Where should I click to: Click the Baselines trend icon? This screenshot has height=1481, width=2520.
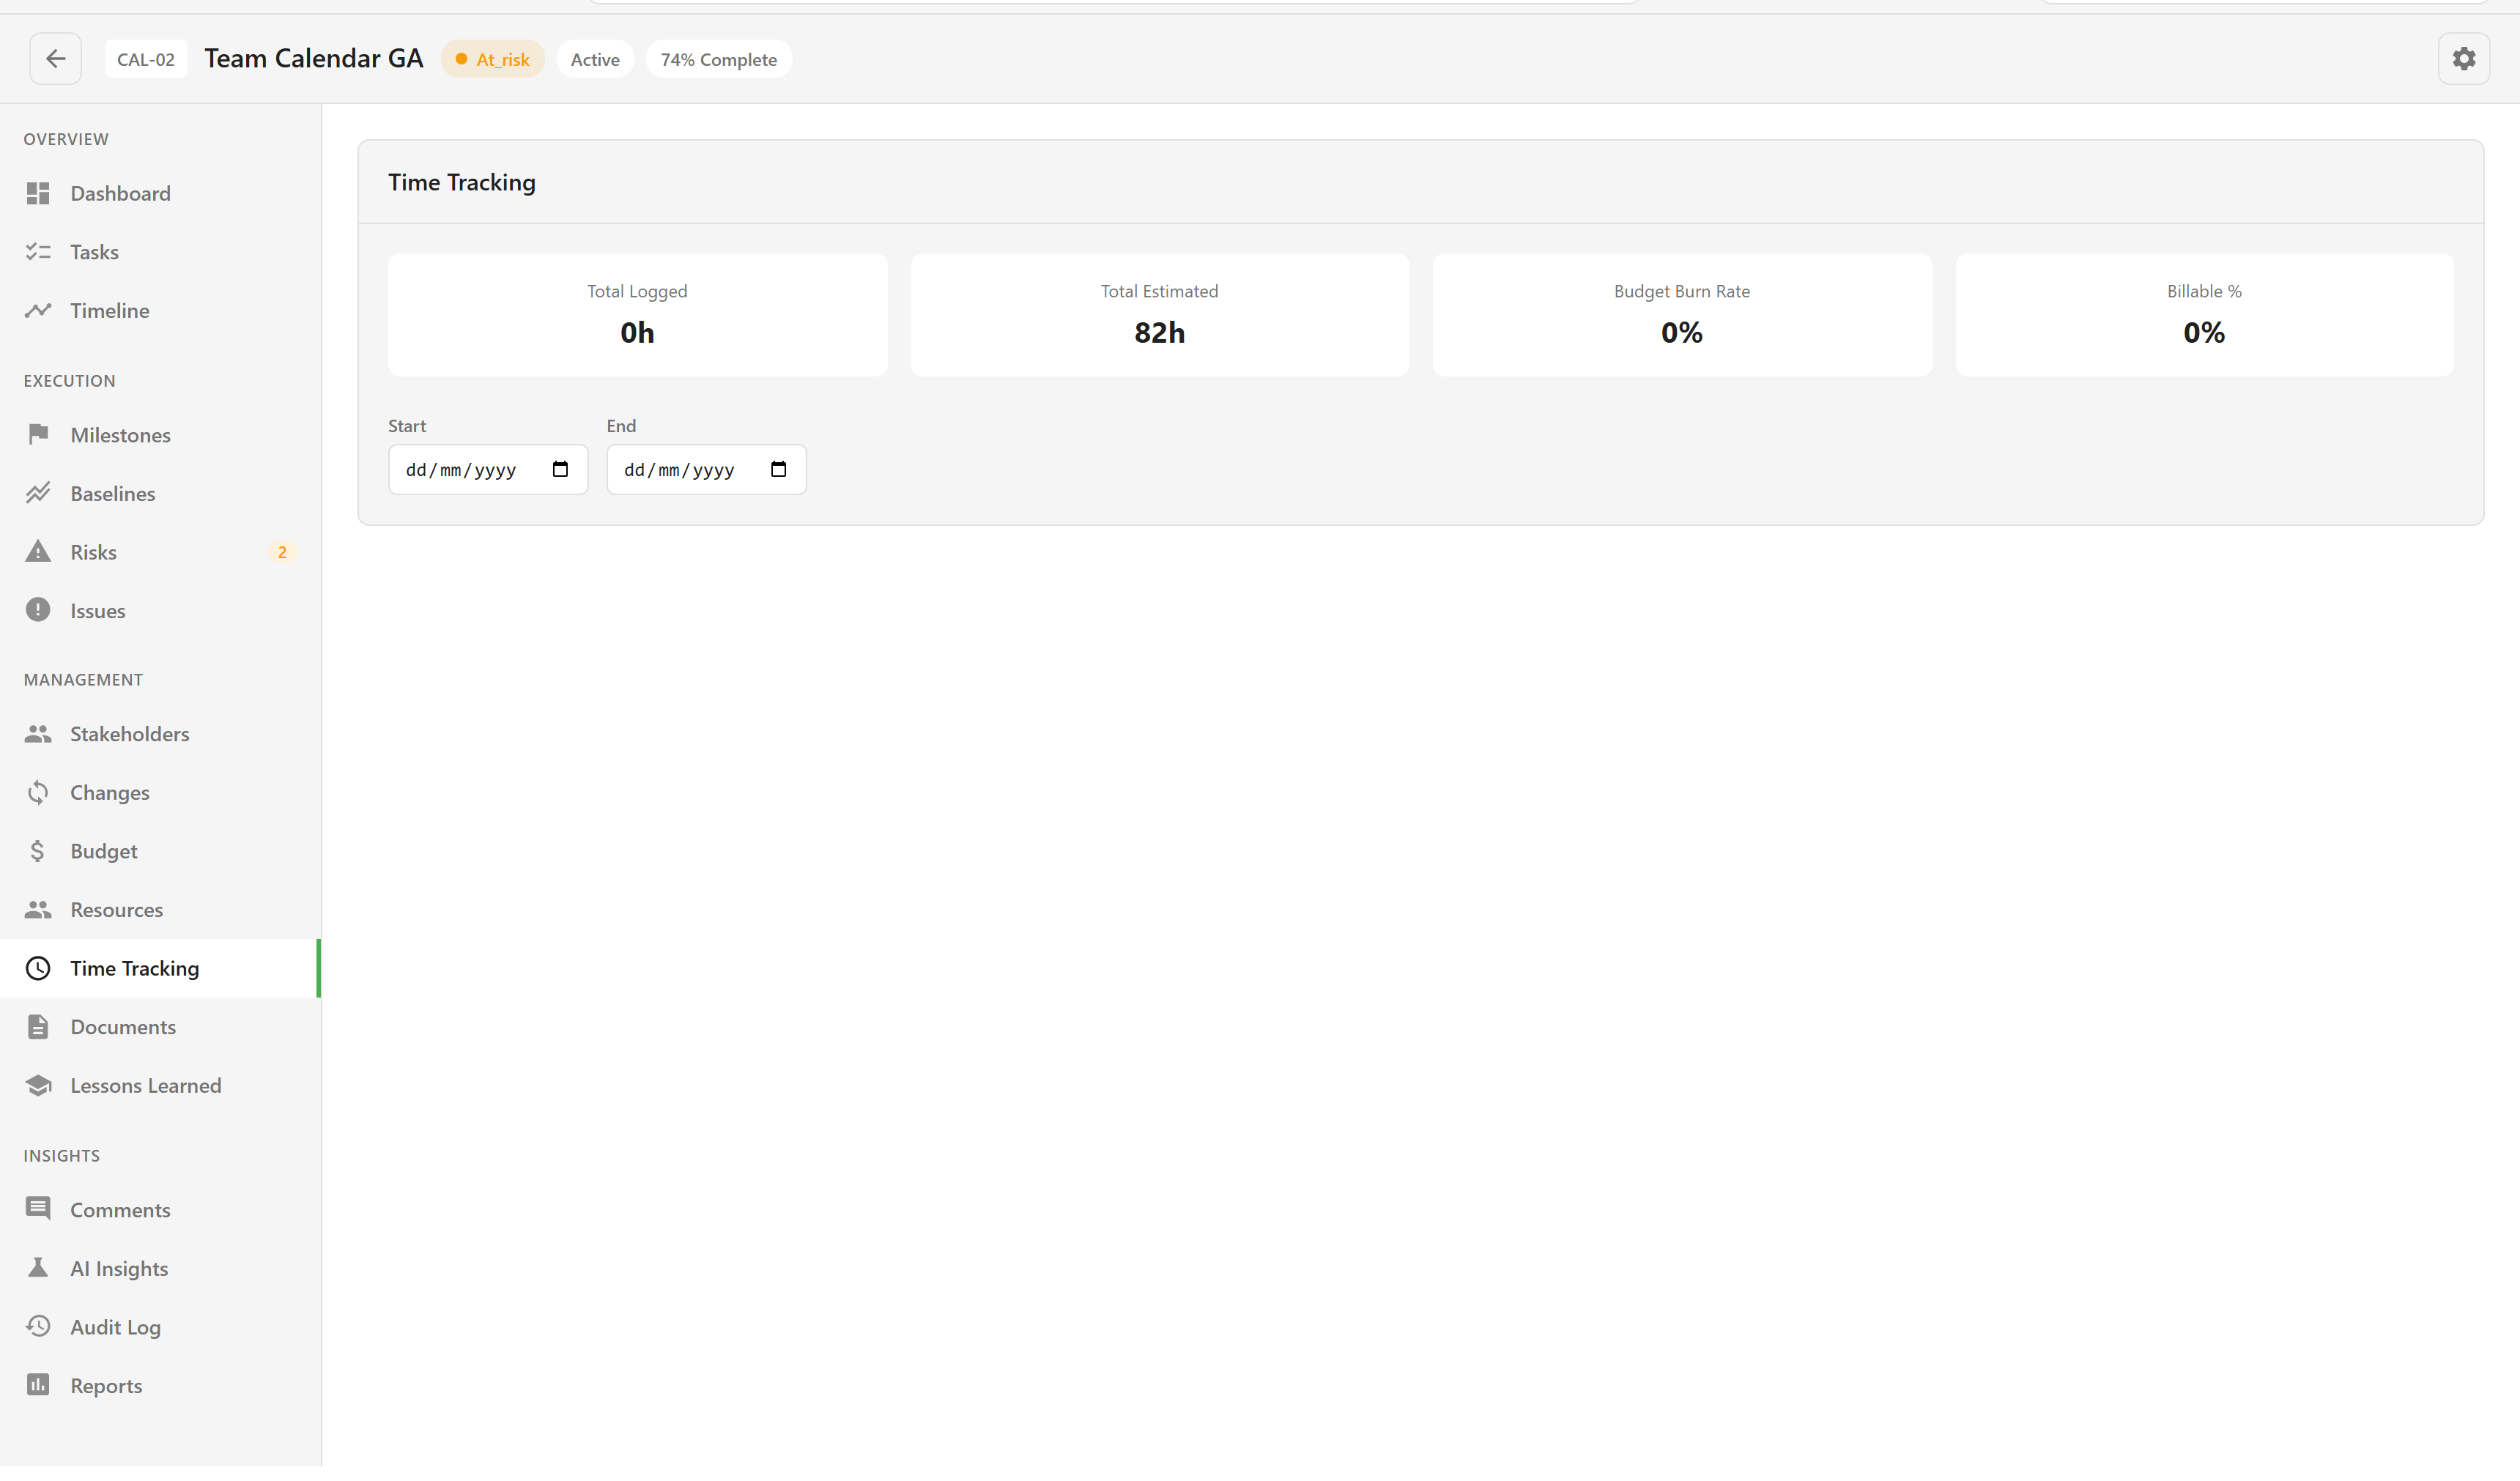pos(38,494)
